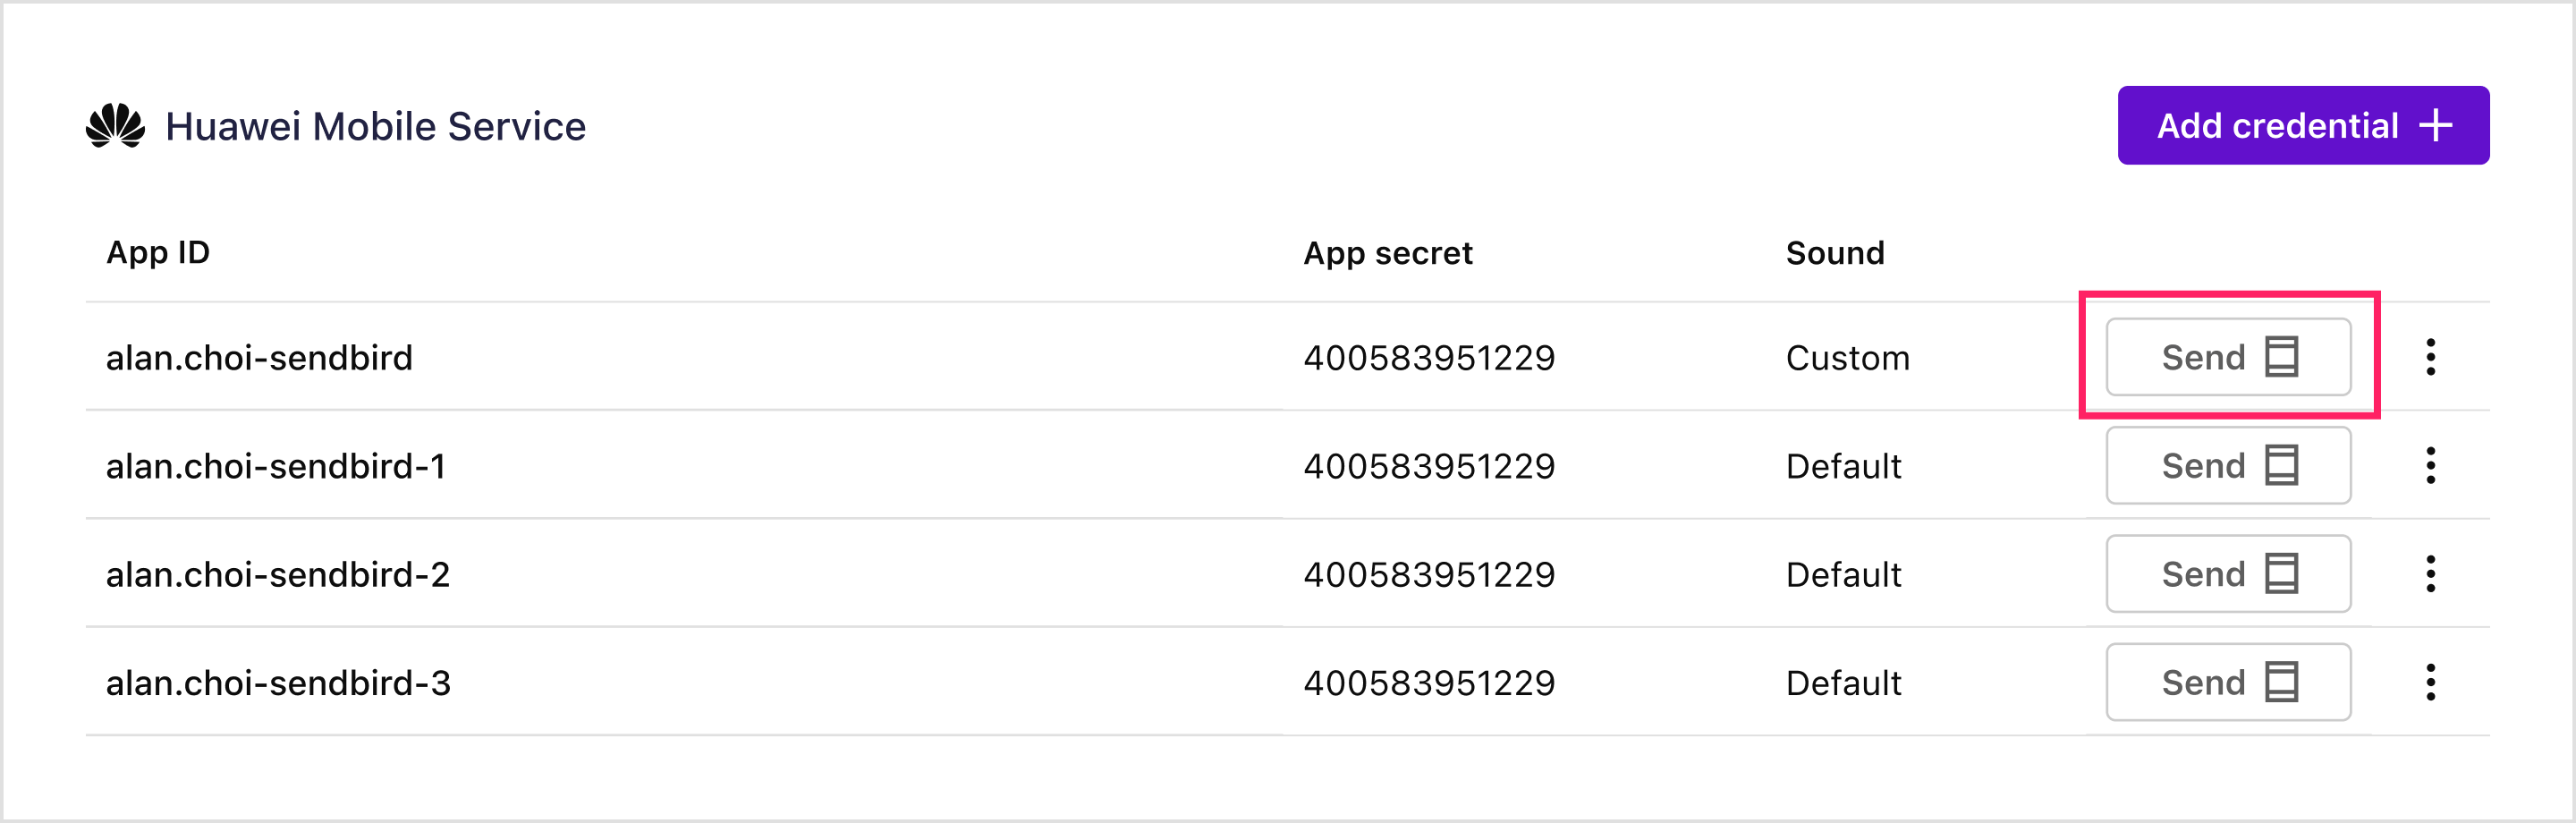Open the three-dot menu for alan.choi-sendbird-1
The image size is (2576, 823).
tap(2430, 465)
